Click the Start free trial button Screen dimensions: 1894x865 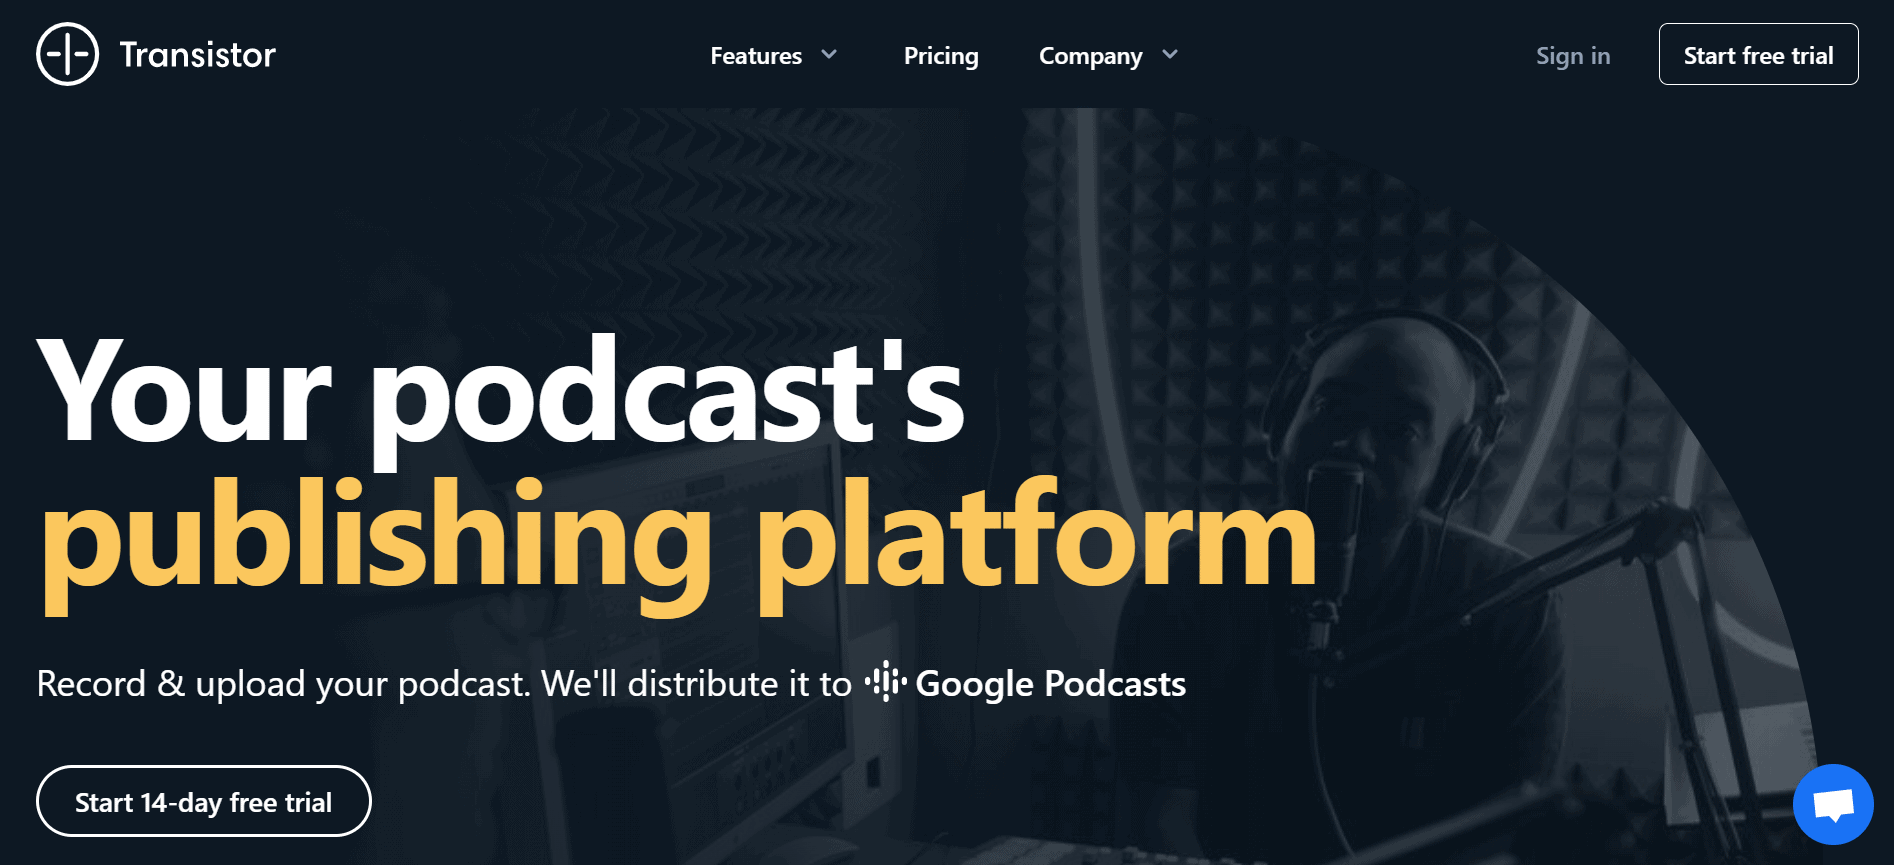point(1758,54)
